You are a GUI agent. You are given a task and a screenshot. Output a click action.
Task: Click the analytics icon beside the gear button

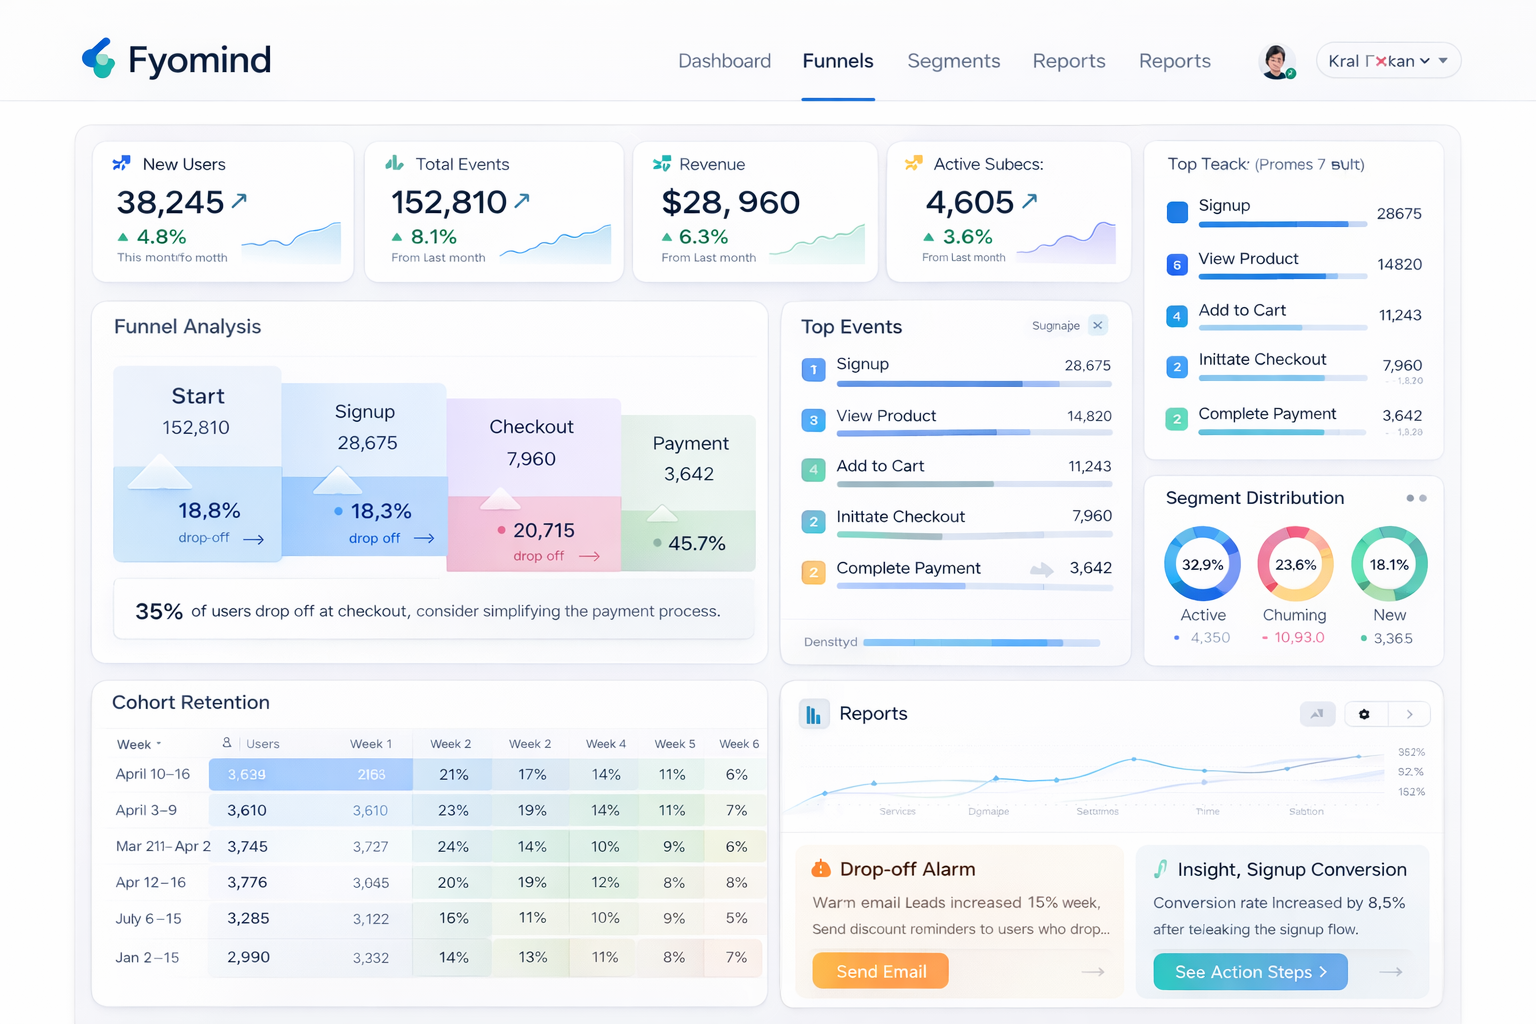[x=1317, y=714]
